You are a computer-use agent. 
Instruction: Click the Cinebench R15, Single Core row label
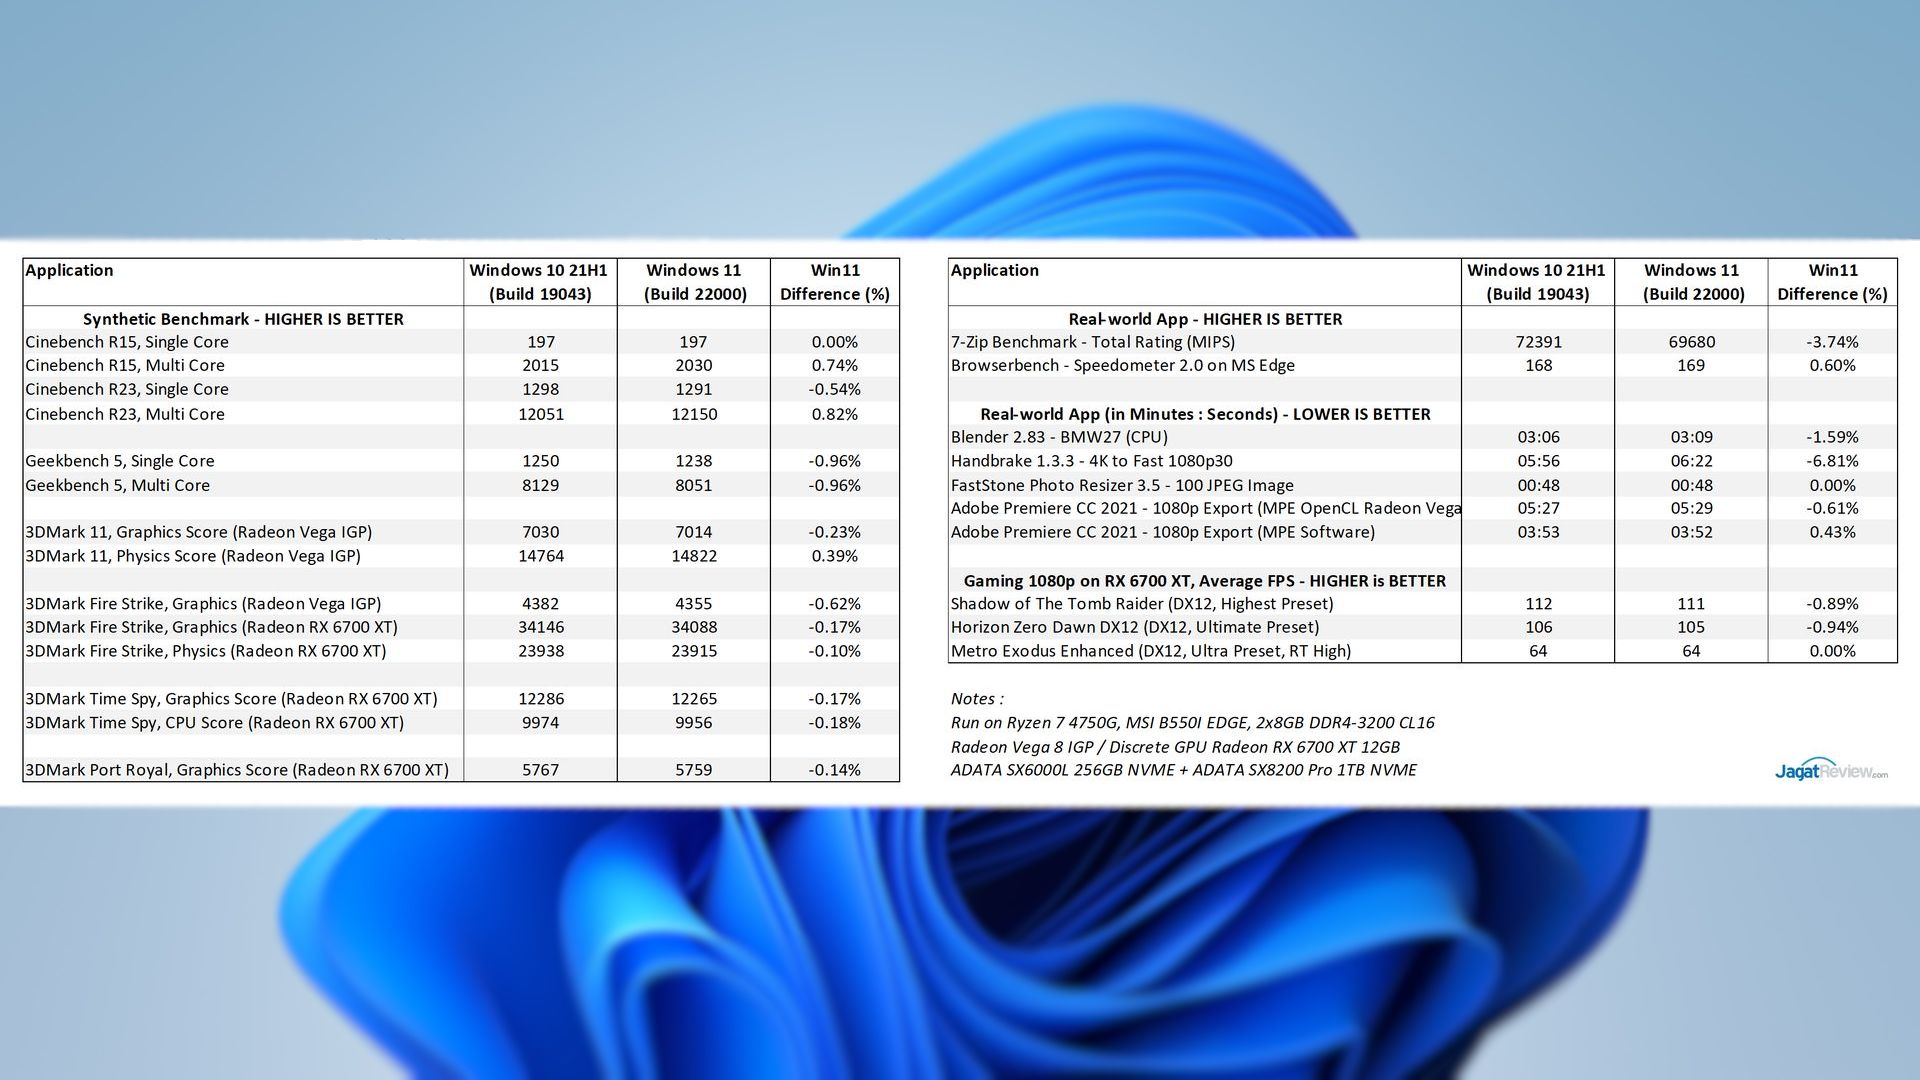point(127,342)
